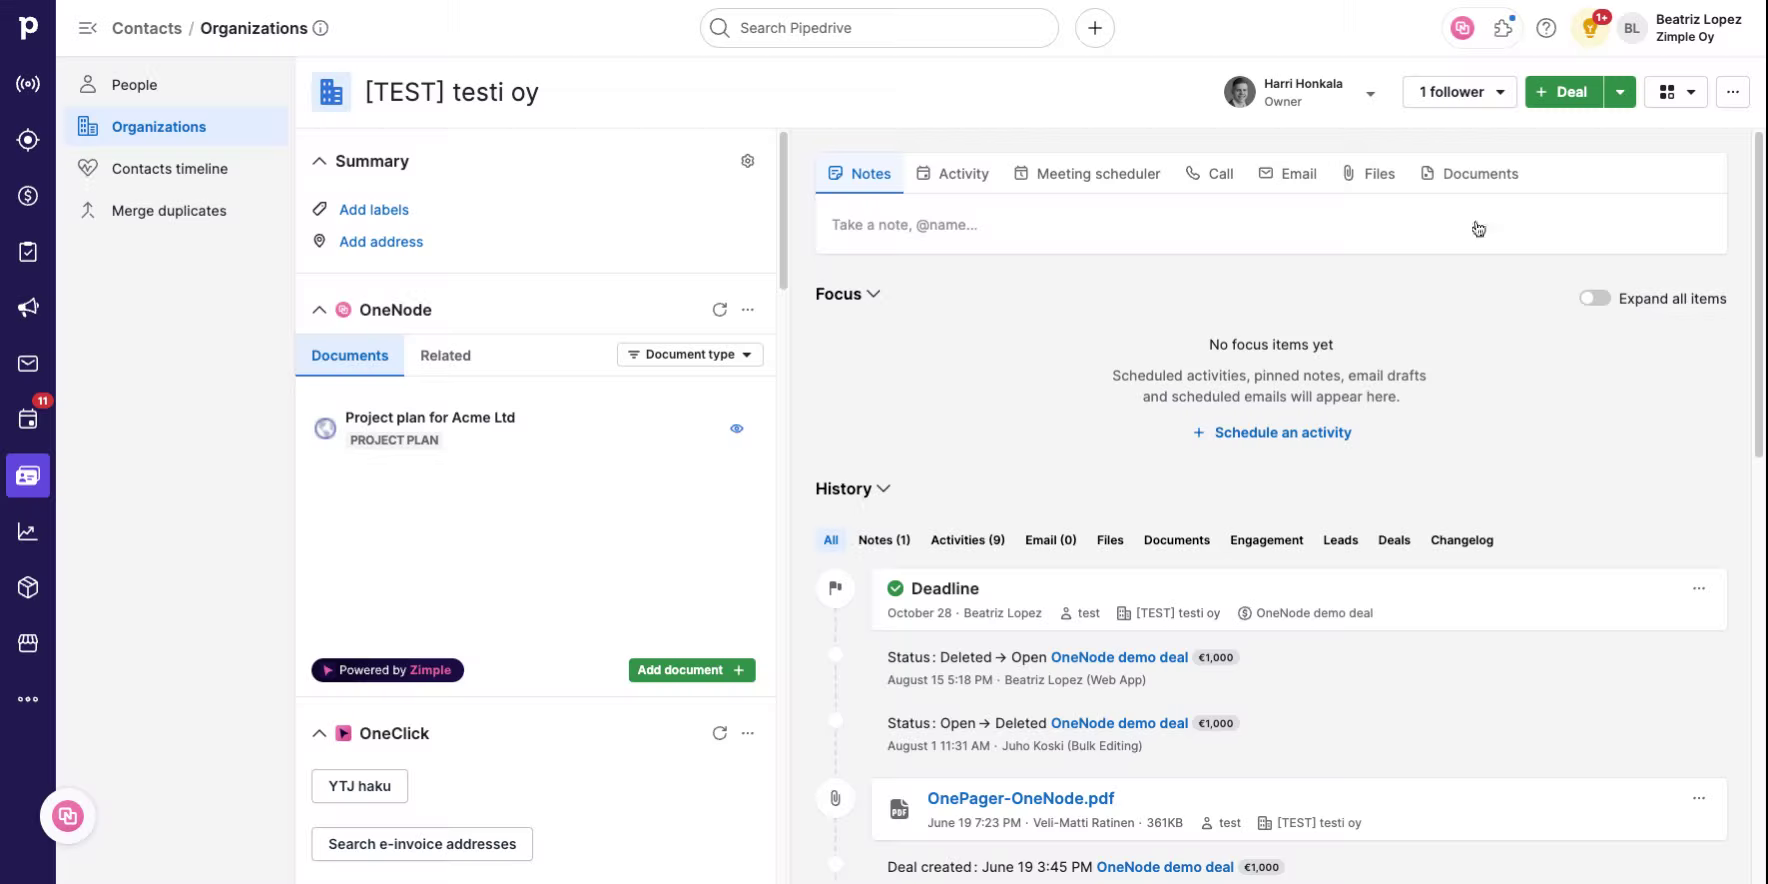Viewport: 1768px width, 884px height.
Task: Switch to Meeting scheduler tab
Action: click(x=1087, y=174)
